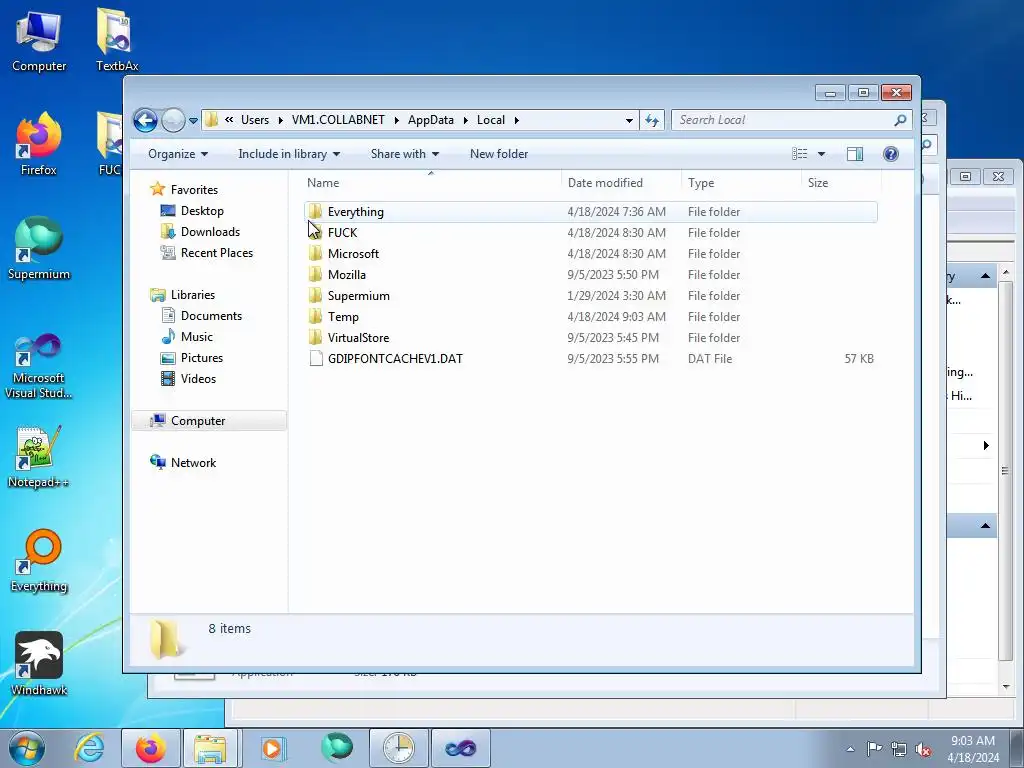Screen dimensions: 1024x768
Task: Open the Documents library
Action: 211,316
